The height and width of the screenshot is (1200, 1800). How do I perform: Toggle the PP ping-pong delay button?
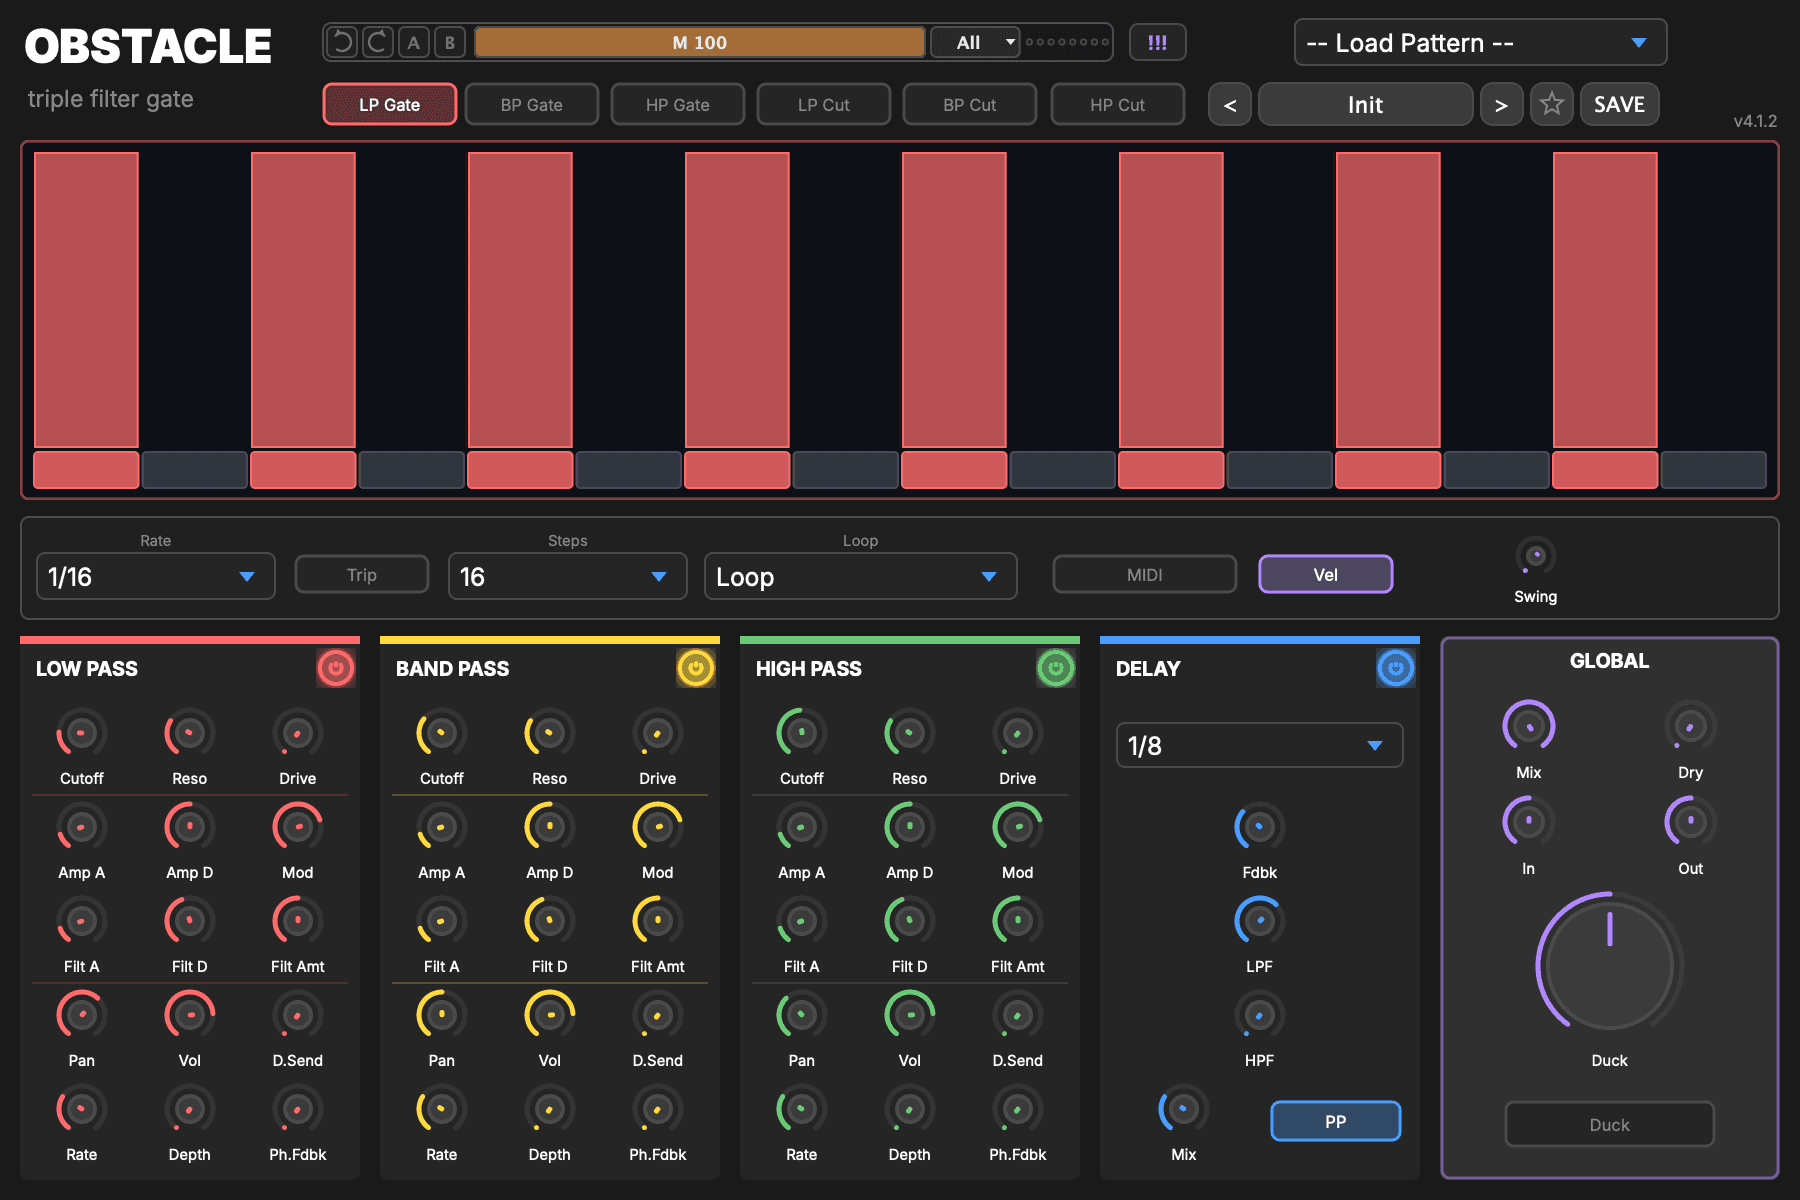click(x=1335, y=1121)
